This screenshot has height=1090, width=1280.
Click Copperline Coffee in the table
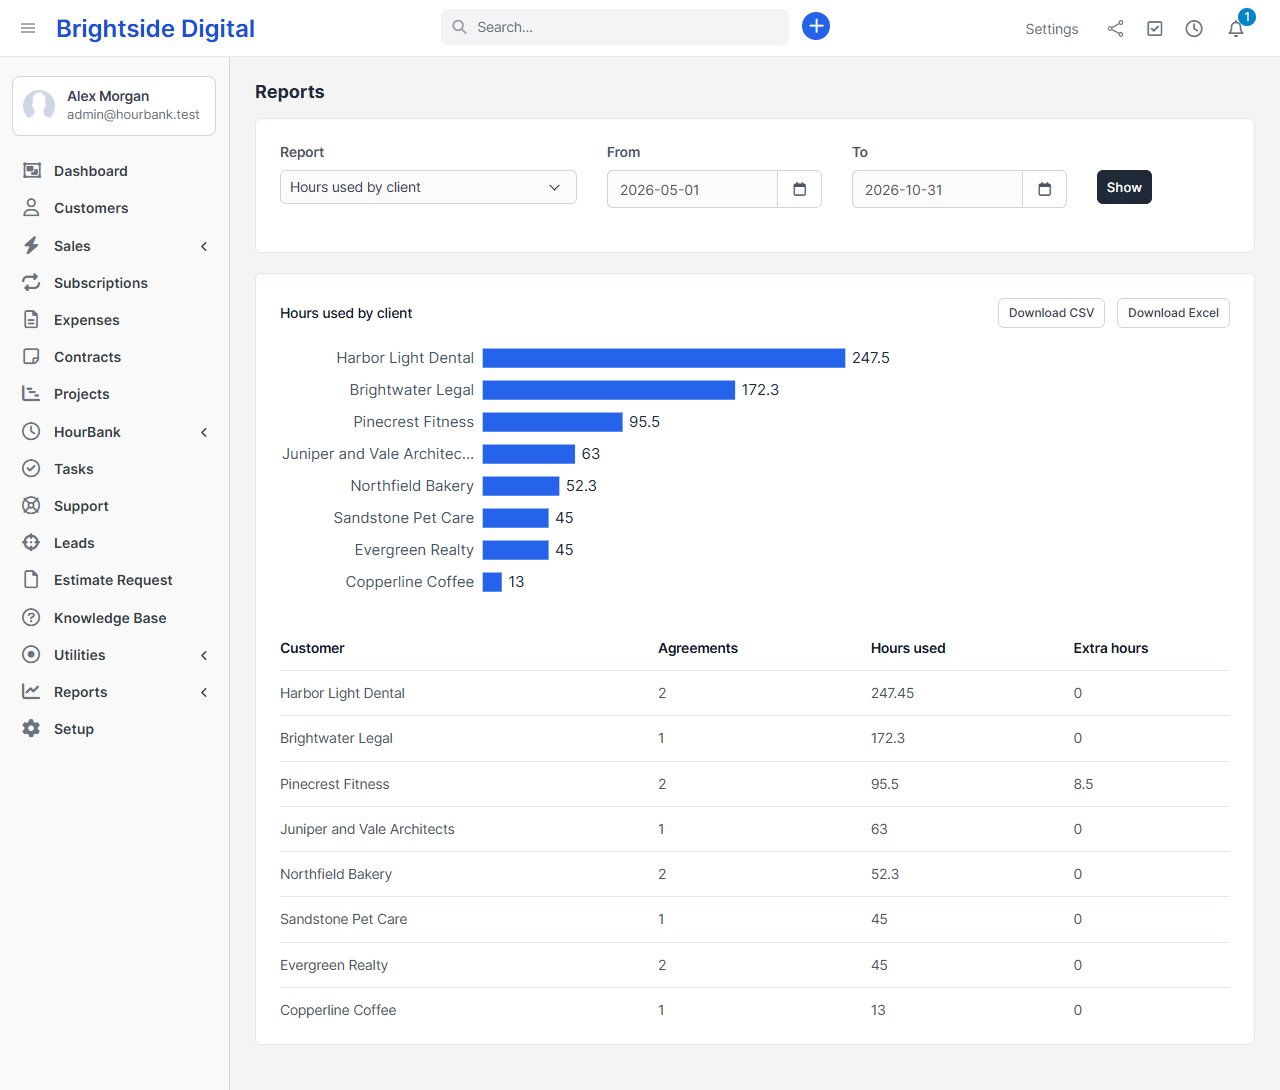338,1010
